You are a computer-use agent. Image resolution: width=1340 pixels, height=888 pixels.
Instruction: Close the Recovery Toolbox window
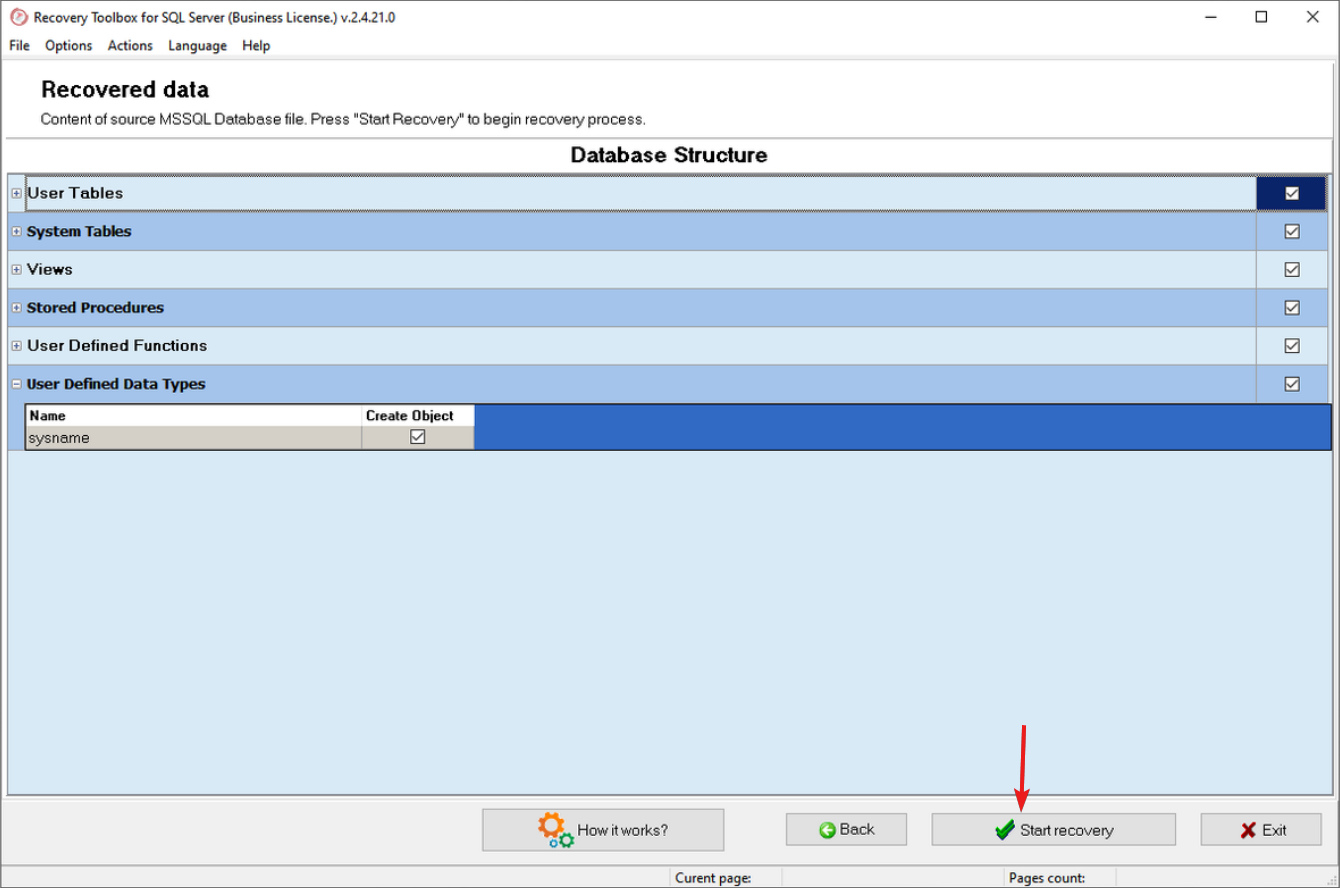point(1313,17)
